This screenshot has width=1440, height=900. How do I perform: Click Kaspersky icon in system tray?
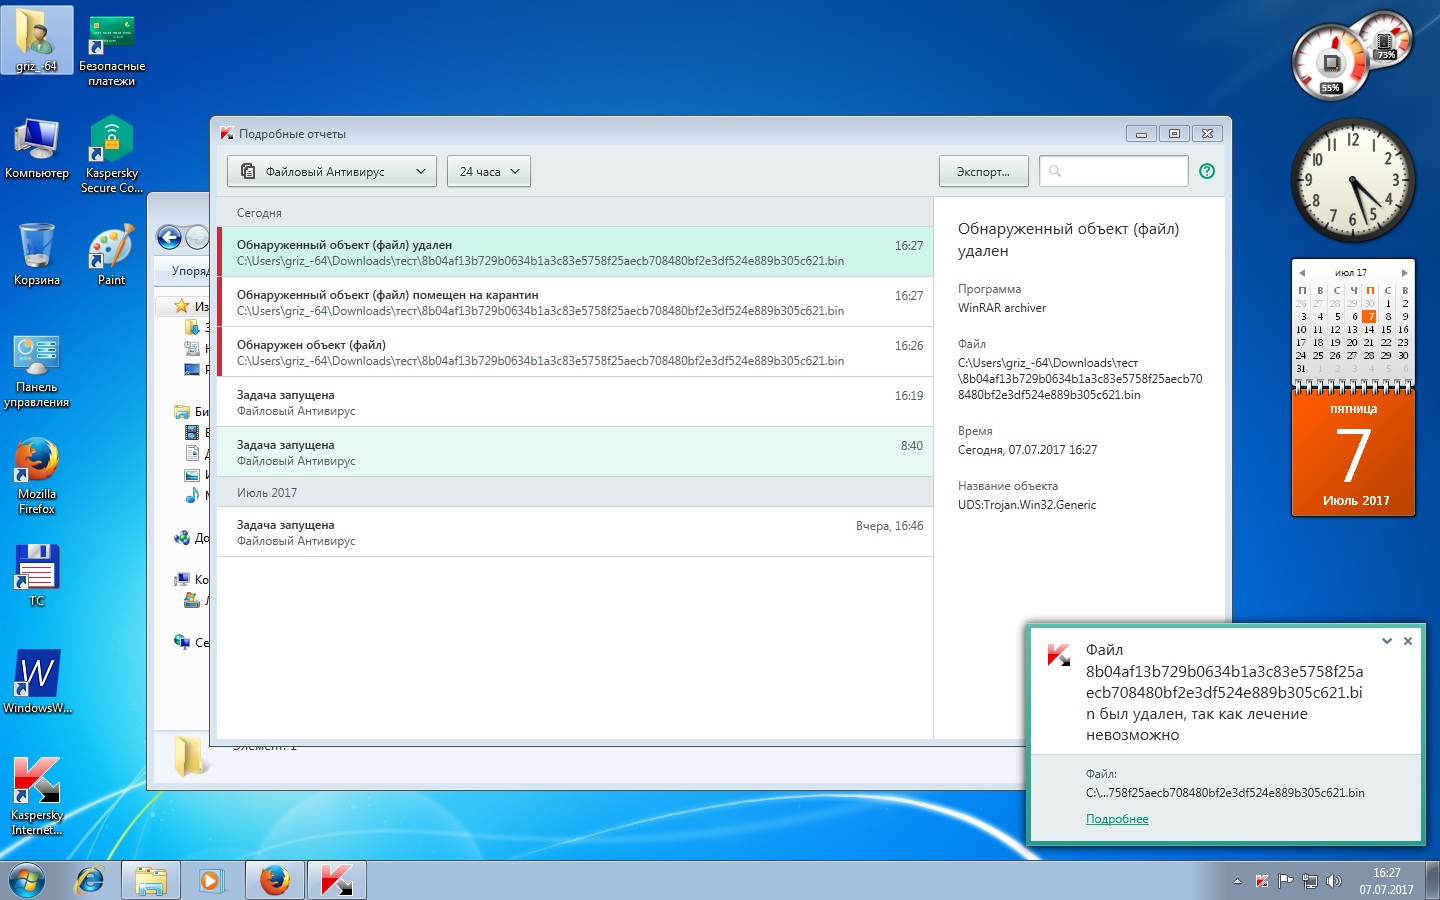pyautogui.click(x=1262, y=881)
